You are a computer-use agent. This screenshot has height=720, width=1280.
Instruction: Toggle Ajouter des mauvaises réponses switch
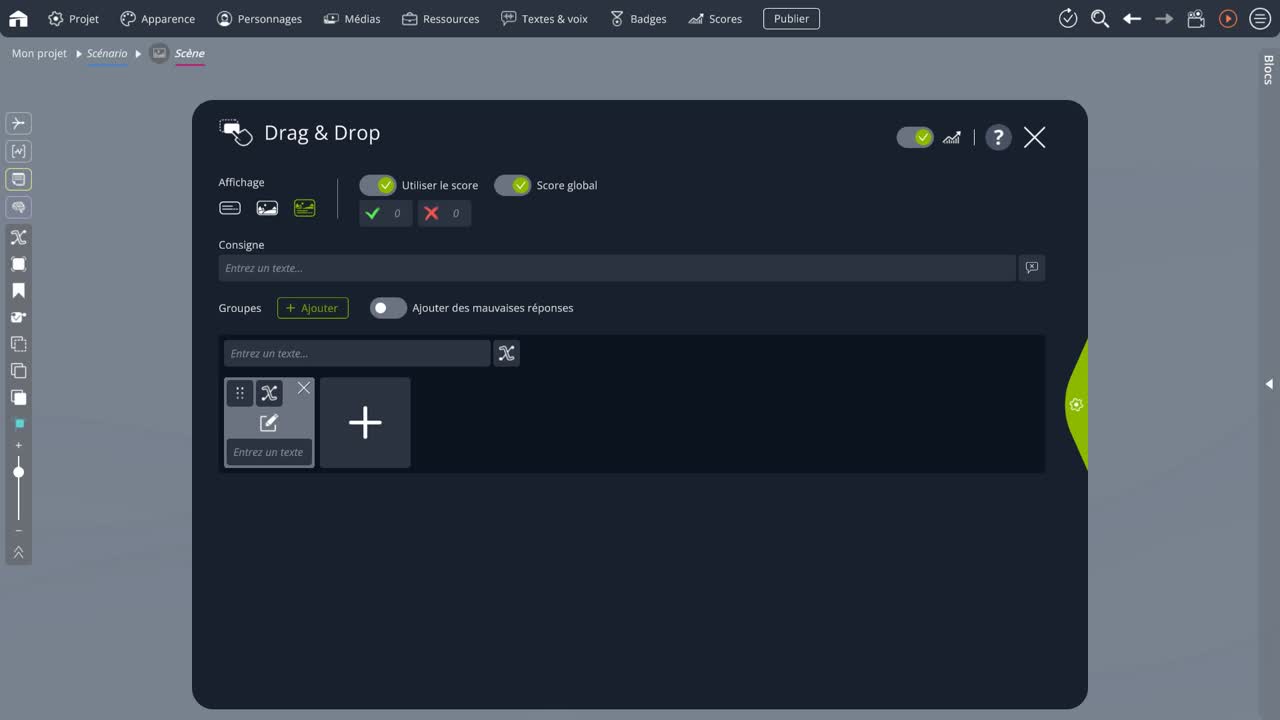pos(388,308)
